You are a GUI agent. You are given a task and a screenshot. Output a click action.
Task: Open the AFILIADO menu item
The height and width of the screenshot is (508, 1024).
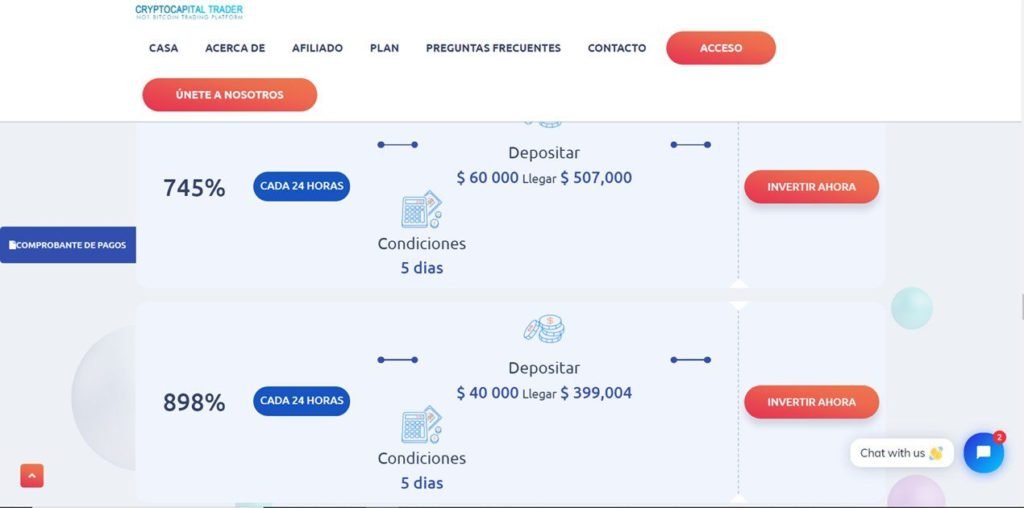tap(317, 48)
